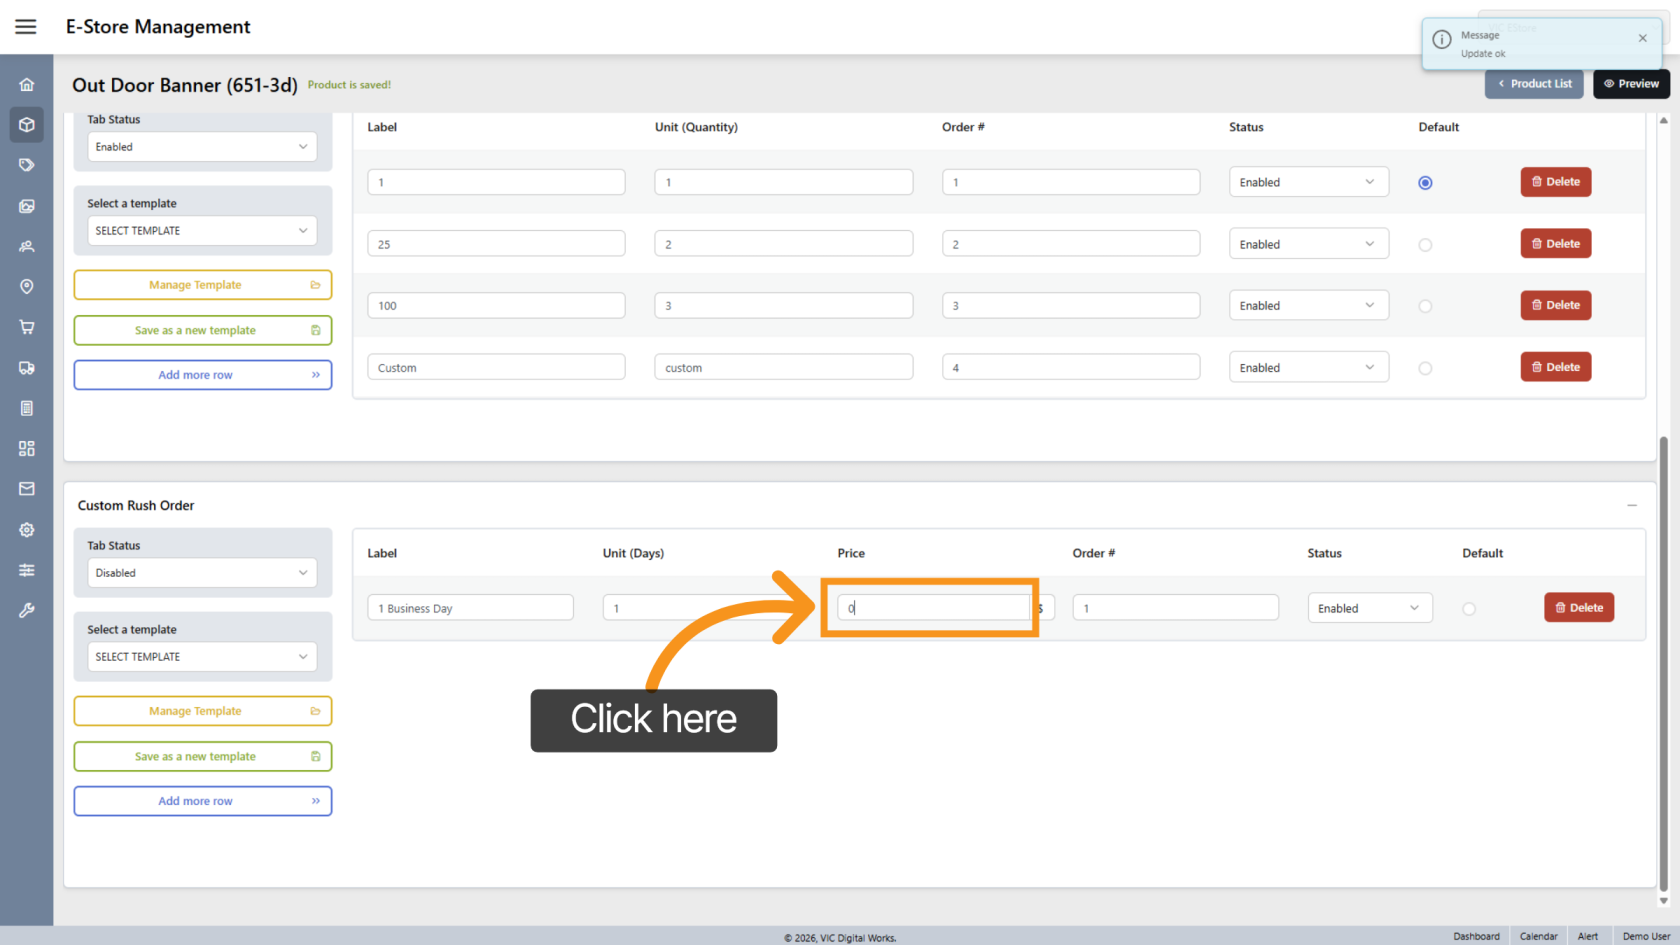Click the Product List button
This screenshot has height=945, width=1680.
point(1534,84)
